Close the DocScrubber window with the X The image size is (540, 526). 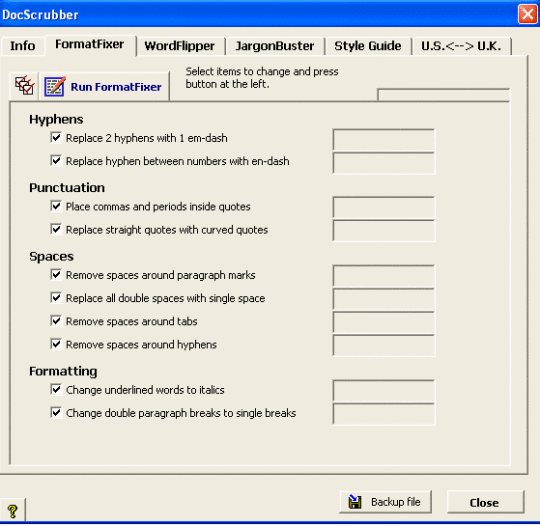click(527, 14)
